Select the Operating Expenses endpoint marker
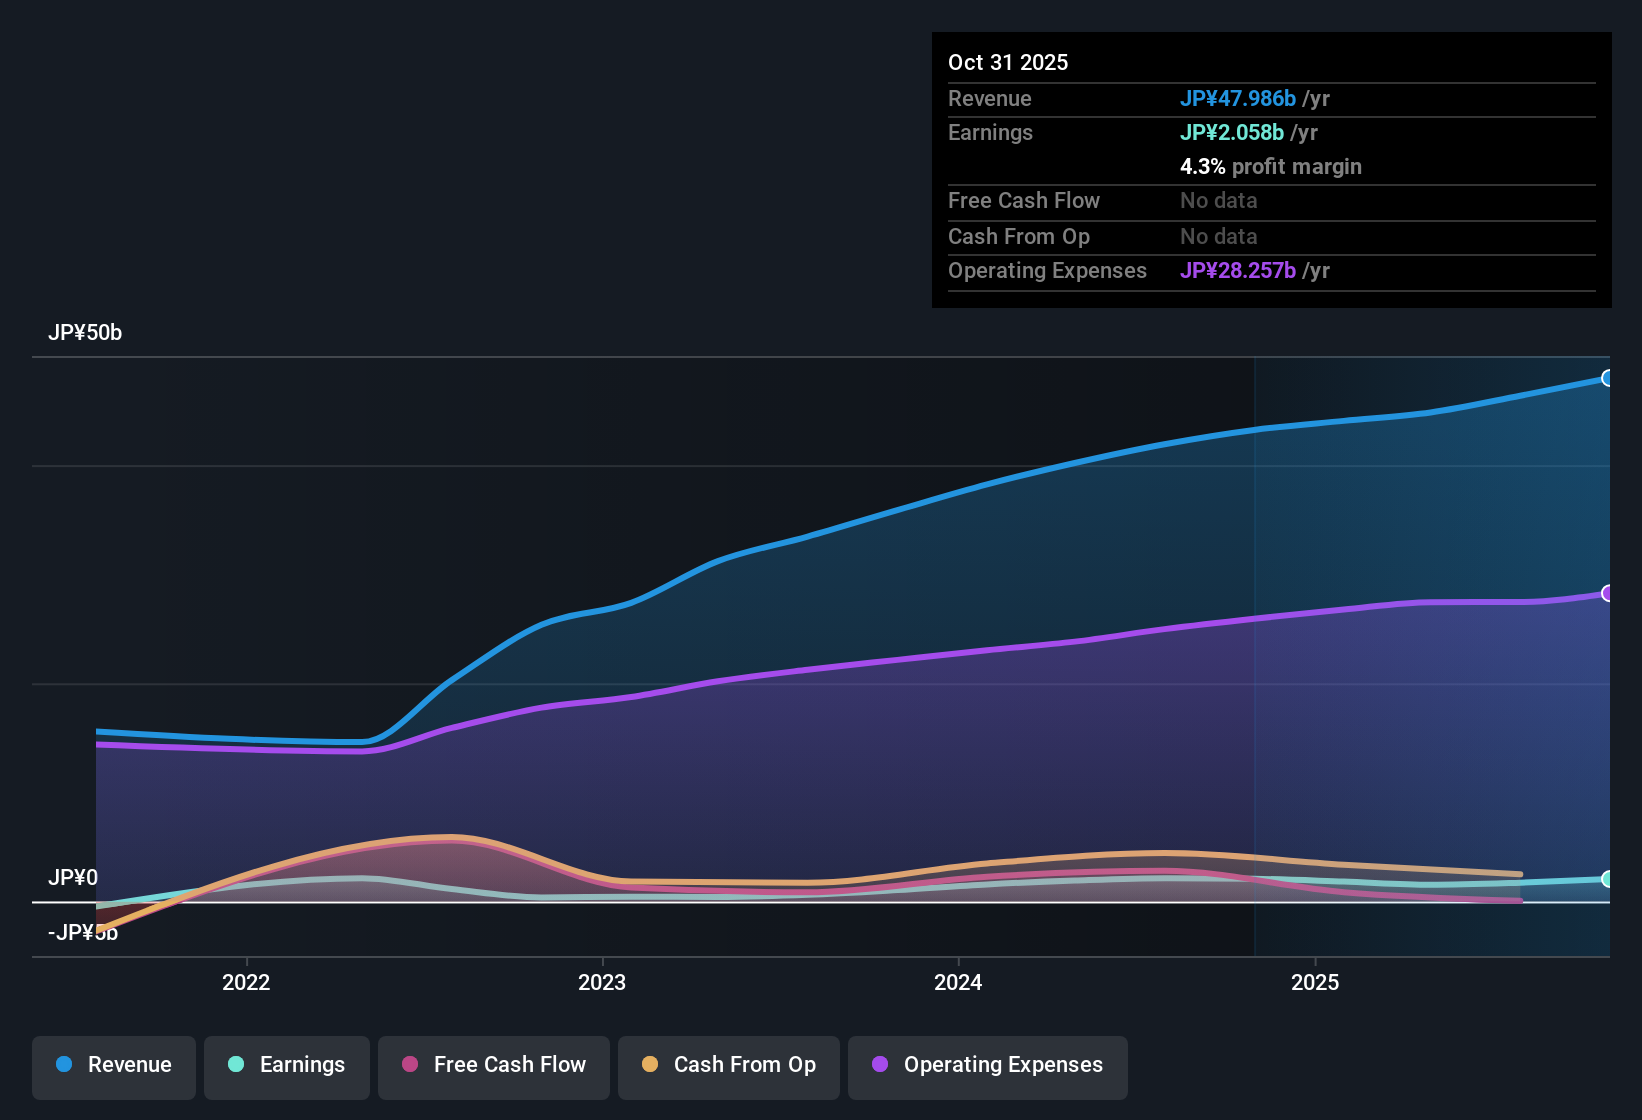 tap(1608, 594)
